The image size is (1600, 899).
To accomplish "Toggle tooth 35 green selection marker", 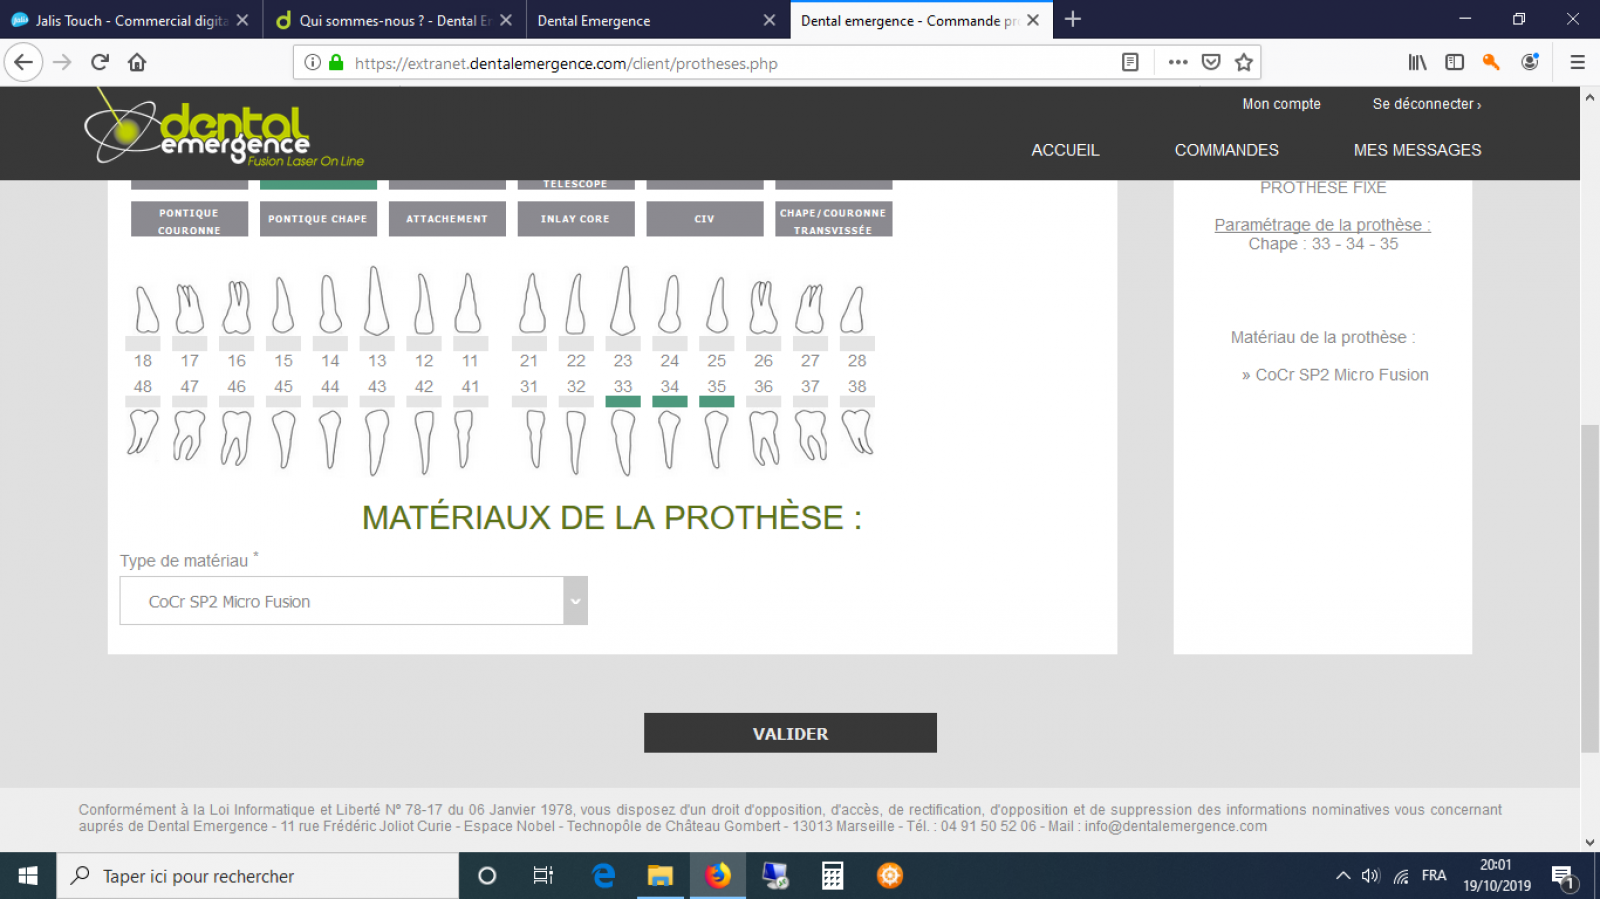I will point(717,402).
